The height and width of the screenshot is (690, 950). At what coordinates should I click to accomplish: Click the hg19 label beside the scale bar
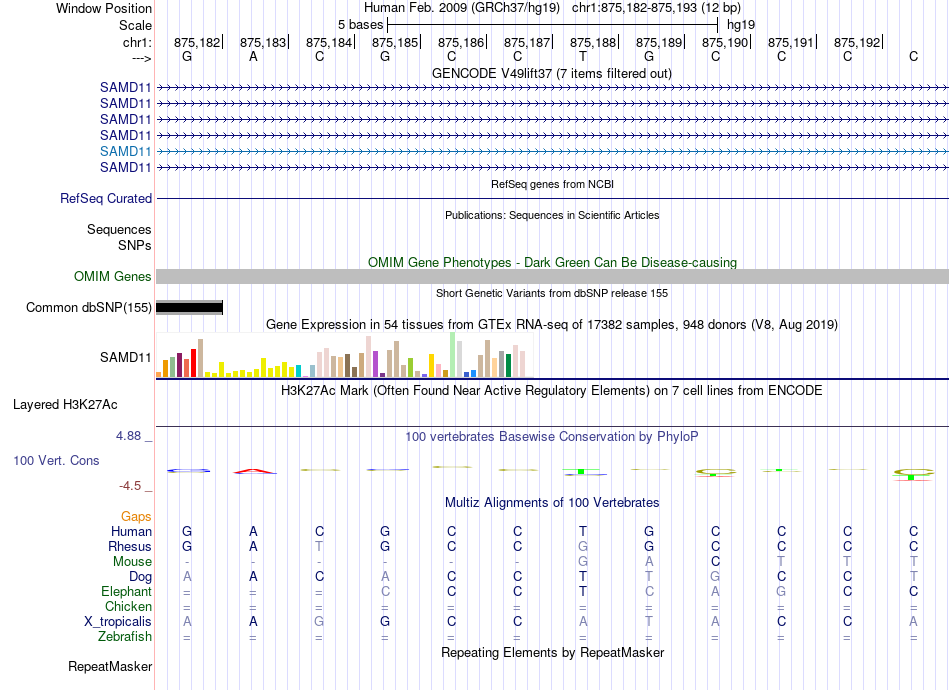(741, 25)
